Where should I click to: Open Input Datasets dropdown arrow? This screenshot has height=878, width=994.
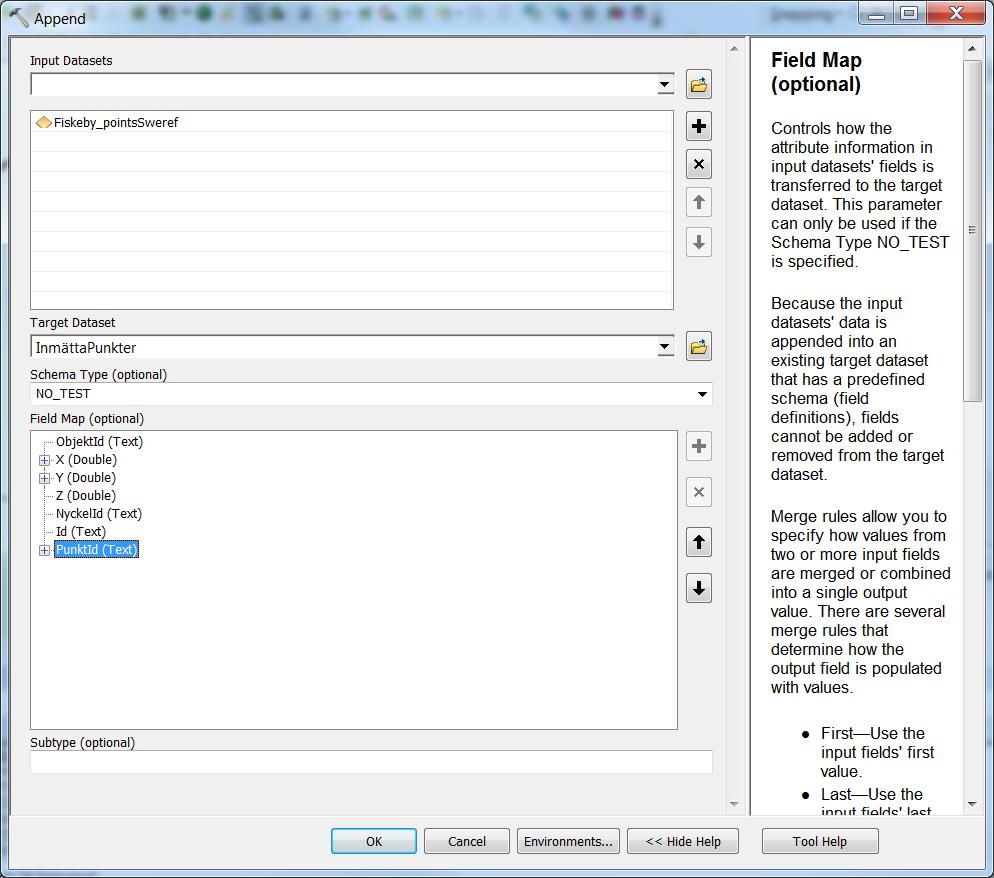664,84
